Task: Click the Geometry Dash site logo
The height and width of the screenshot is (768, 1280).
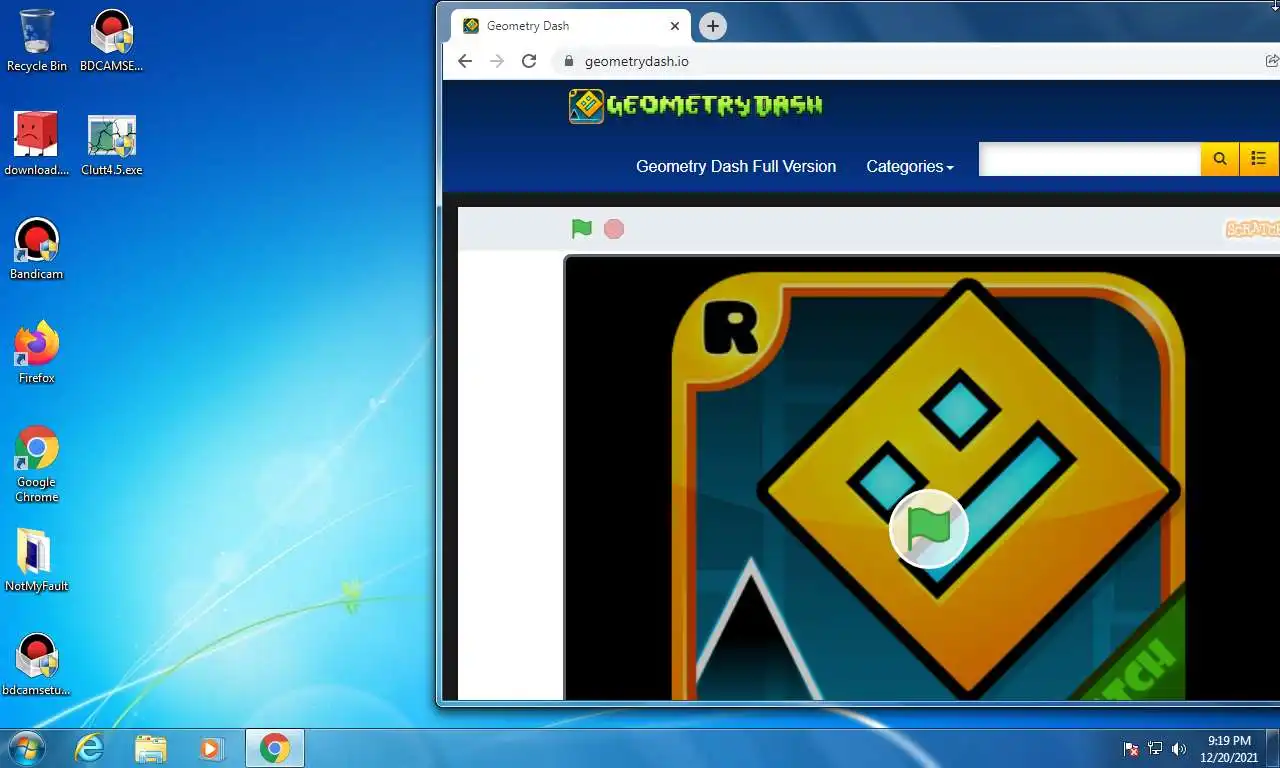Action: (x=696, y=105)
